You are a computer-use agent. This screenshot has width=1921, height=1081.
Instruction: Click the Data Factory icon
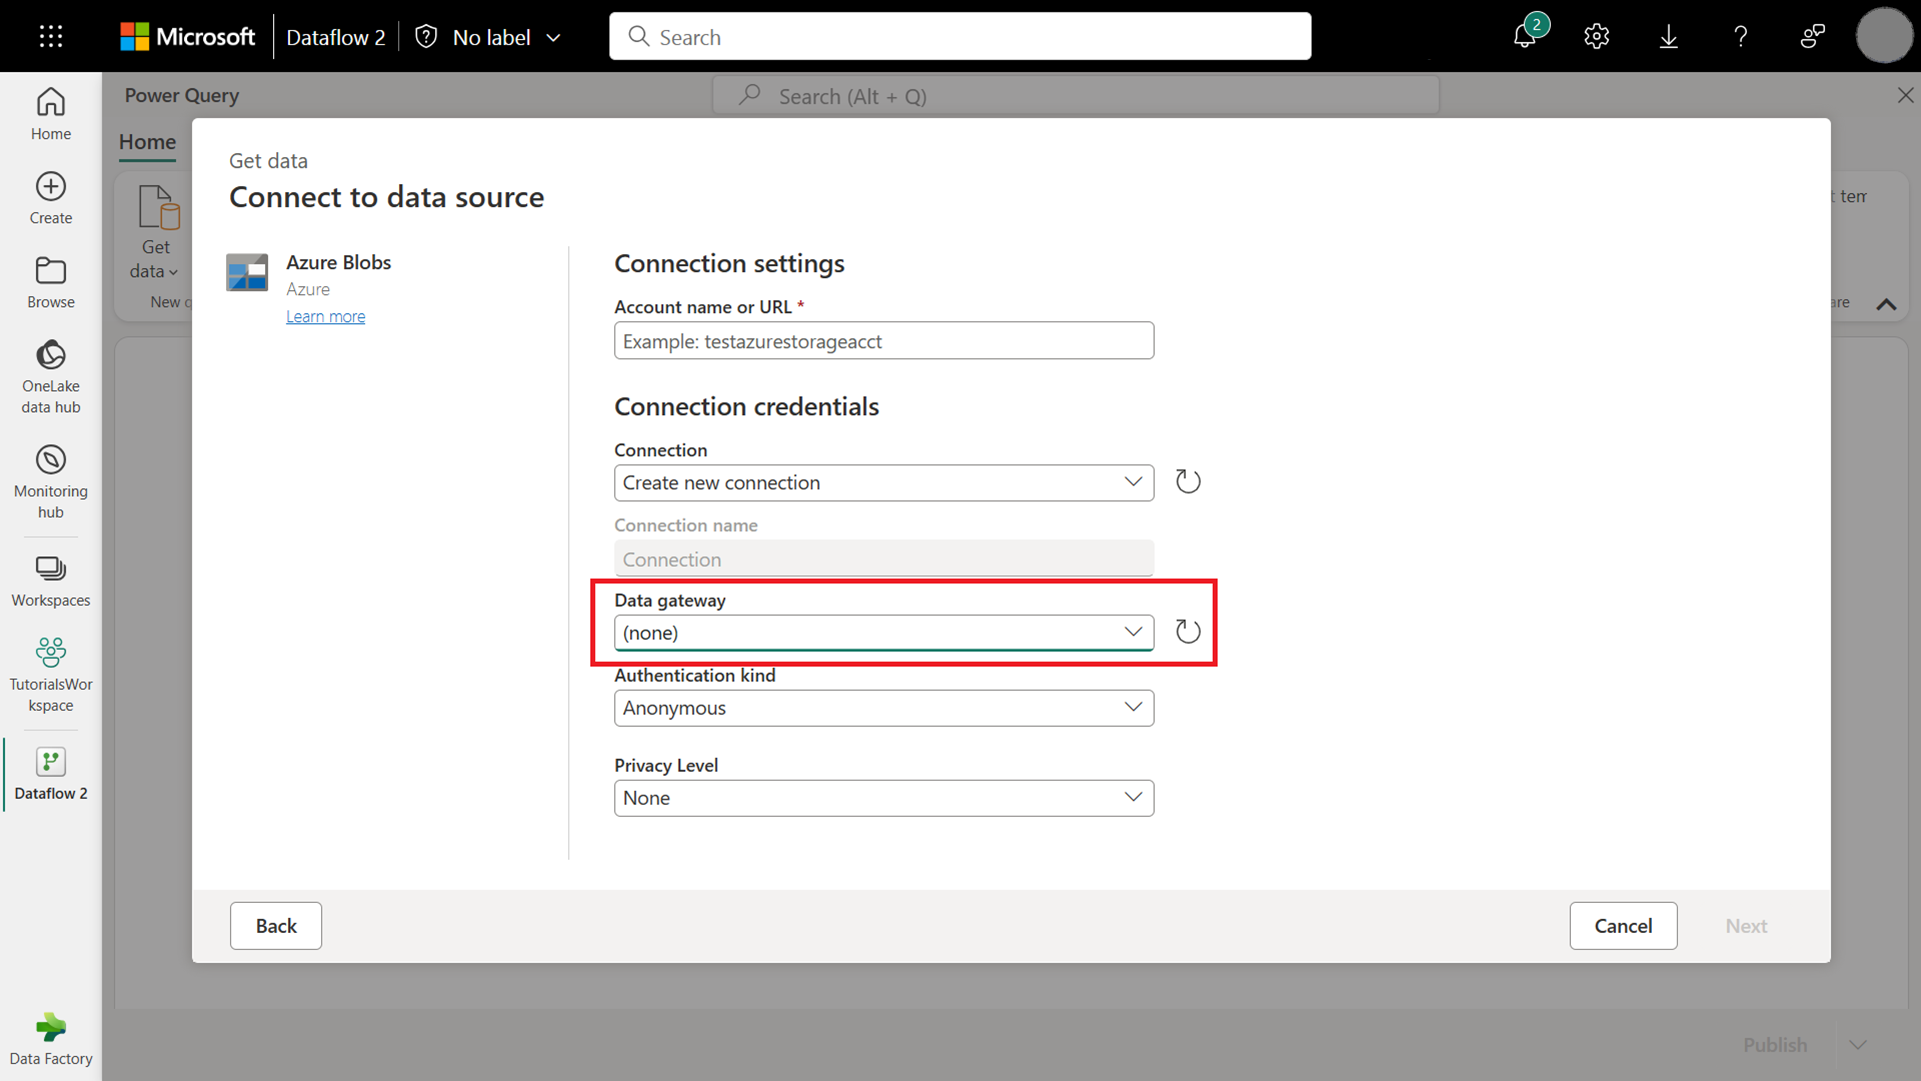[51, 1039]
